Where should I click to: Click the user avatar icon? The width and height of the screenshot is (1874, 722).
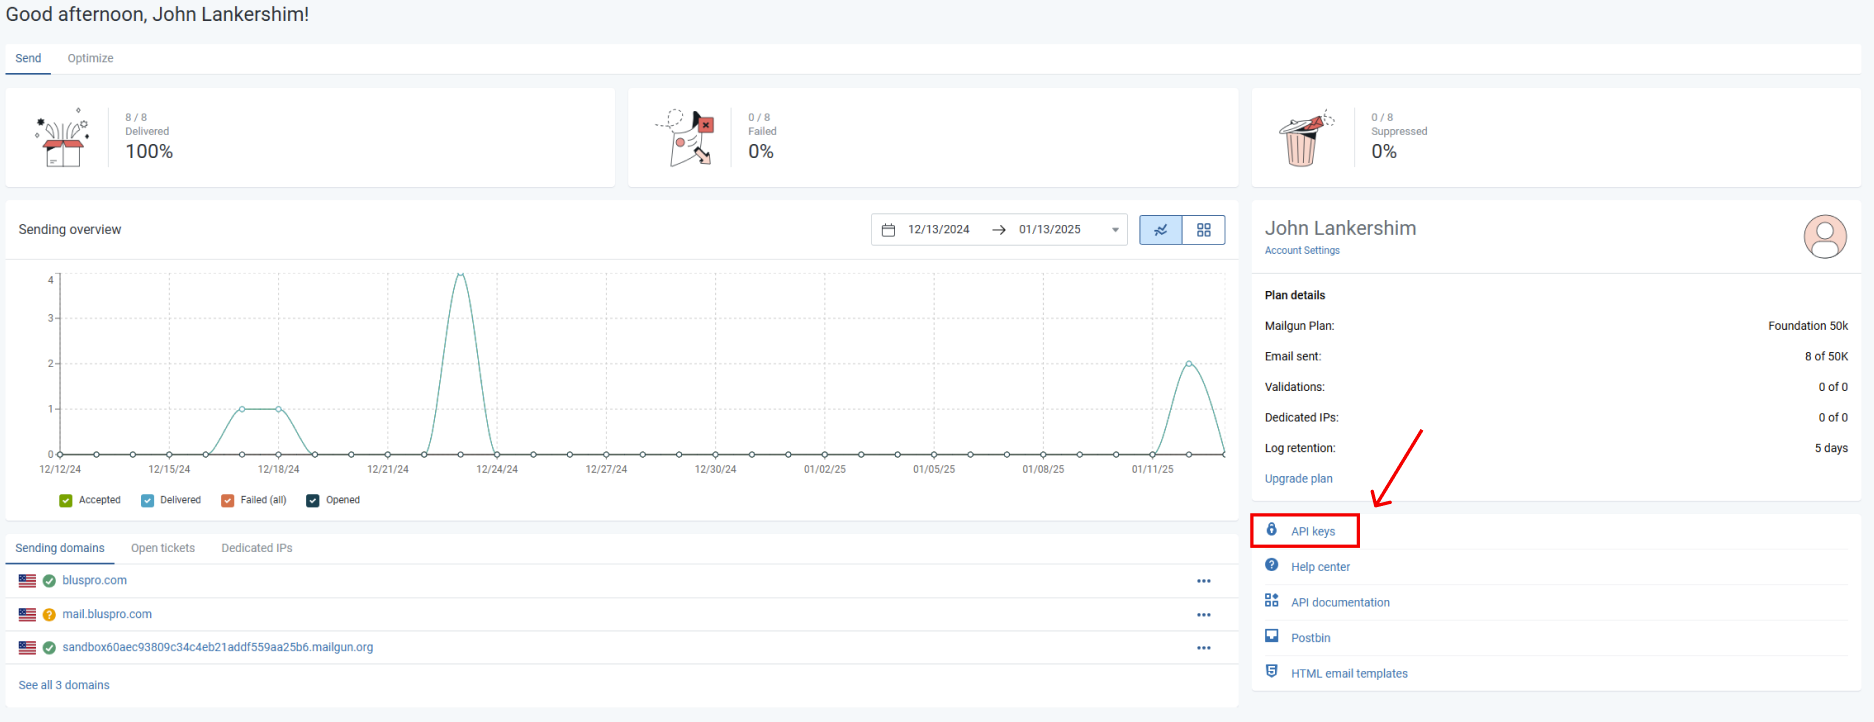coord(1825,237)
